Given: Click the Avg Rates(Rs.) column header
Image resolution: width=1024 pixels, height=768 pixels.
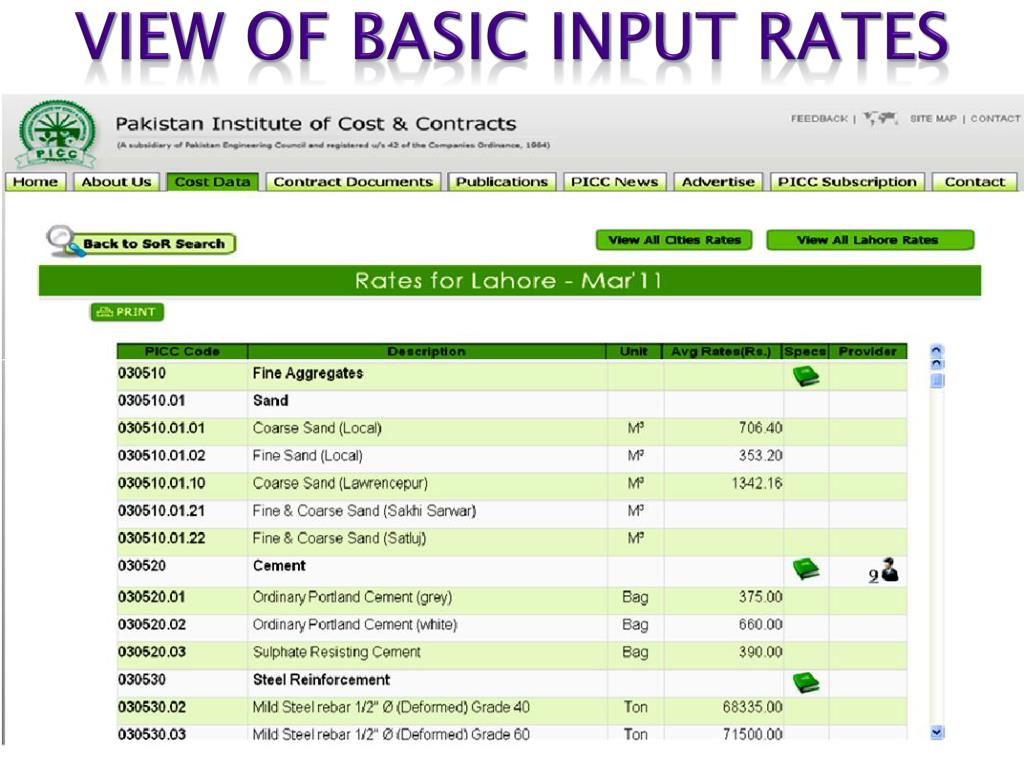Looking at the screenshot, I should pos(721,351).
